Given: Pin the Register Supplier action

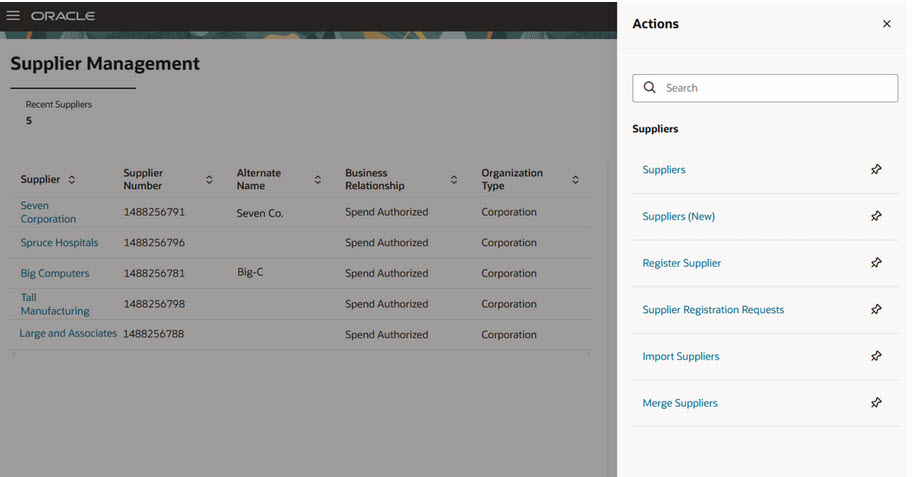Looking at the screenshot, I should [x=876, y=263].
